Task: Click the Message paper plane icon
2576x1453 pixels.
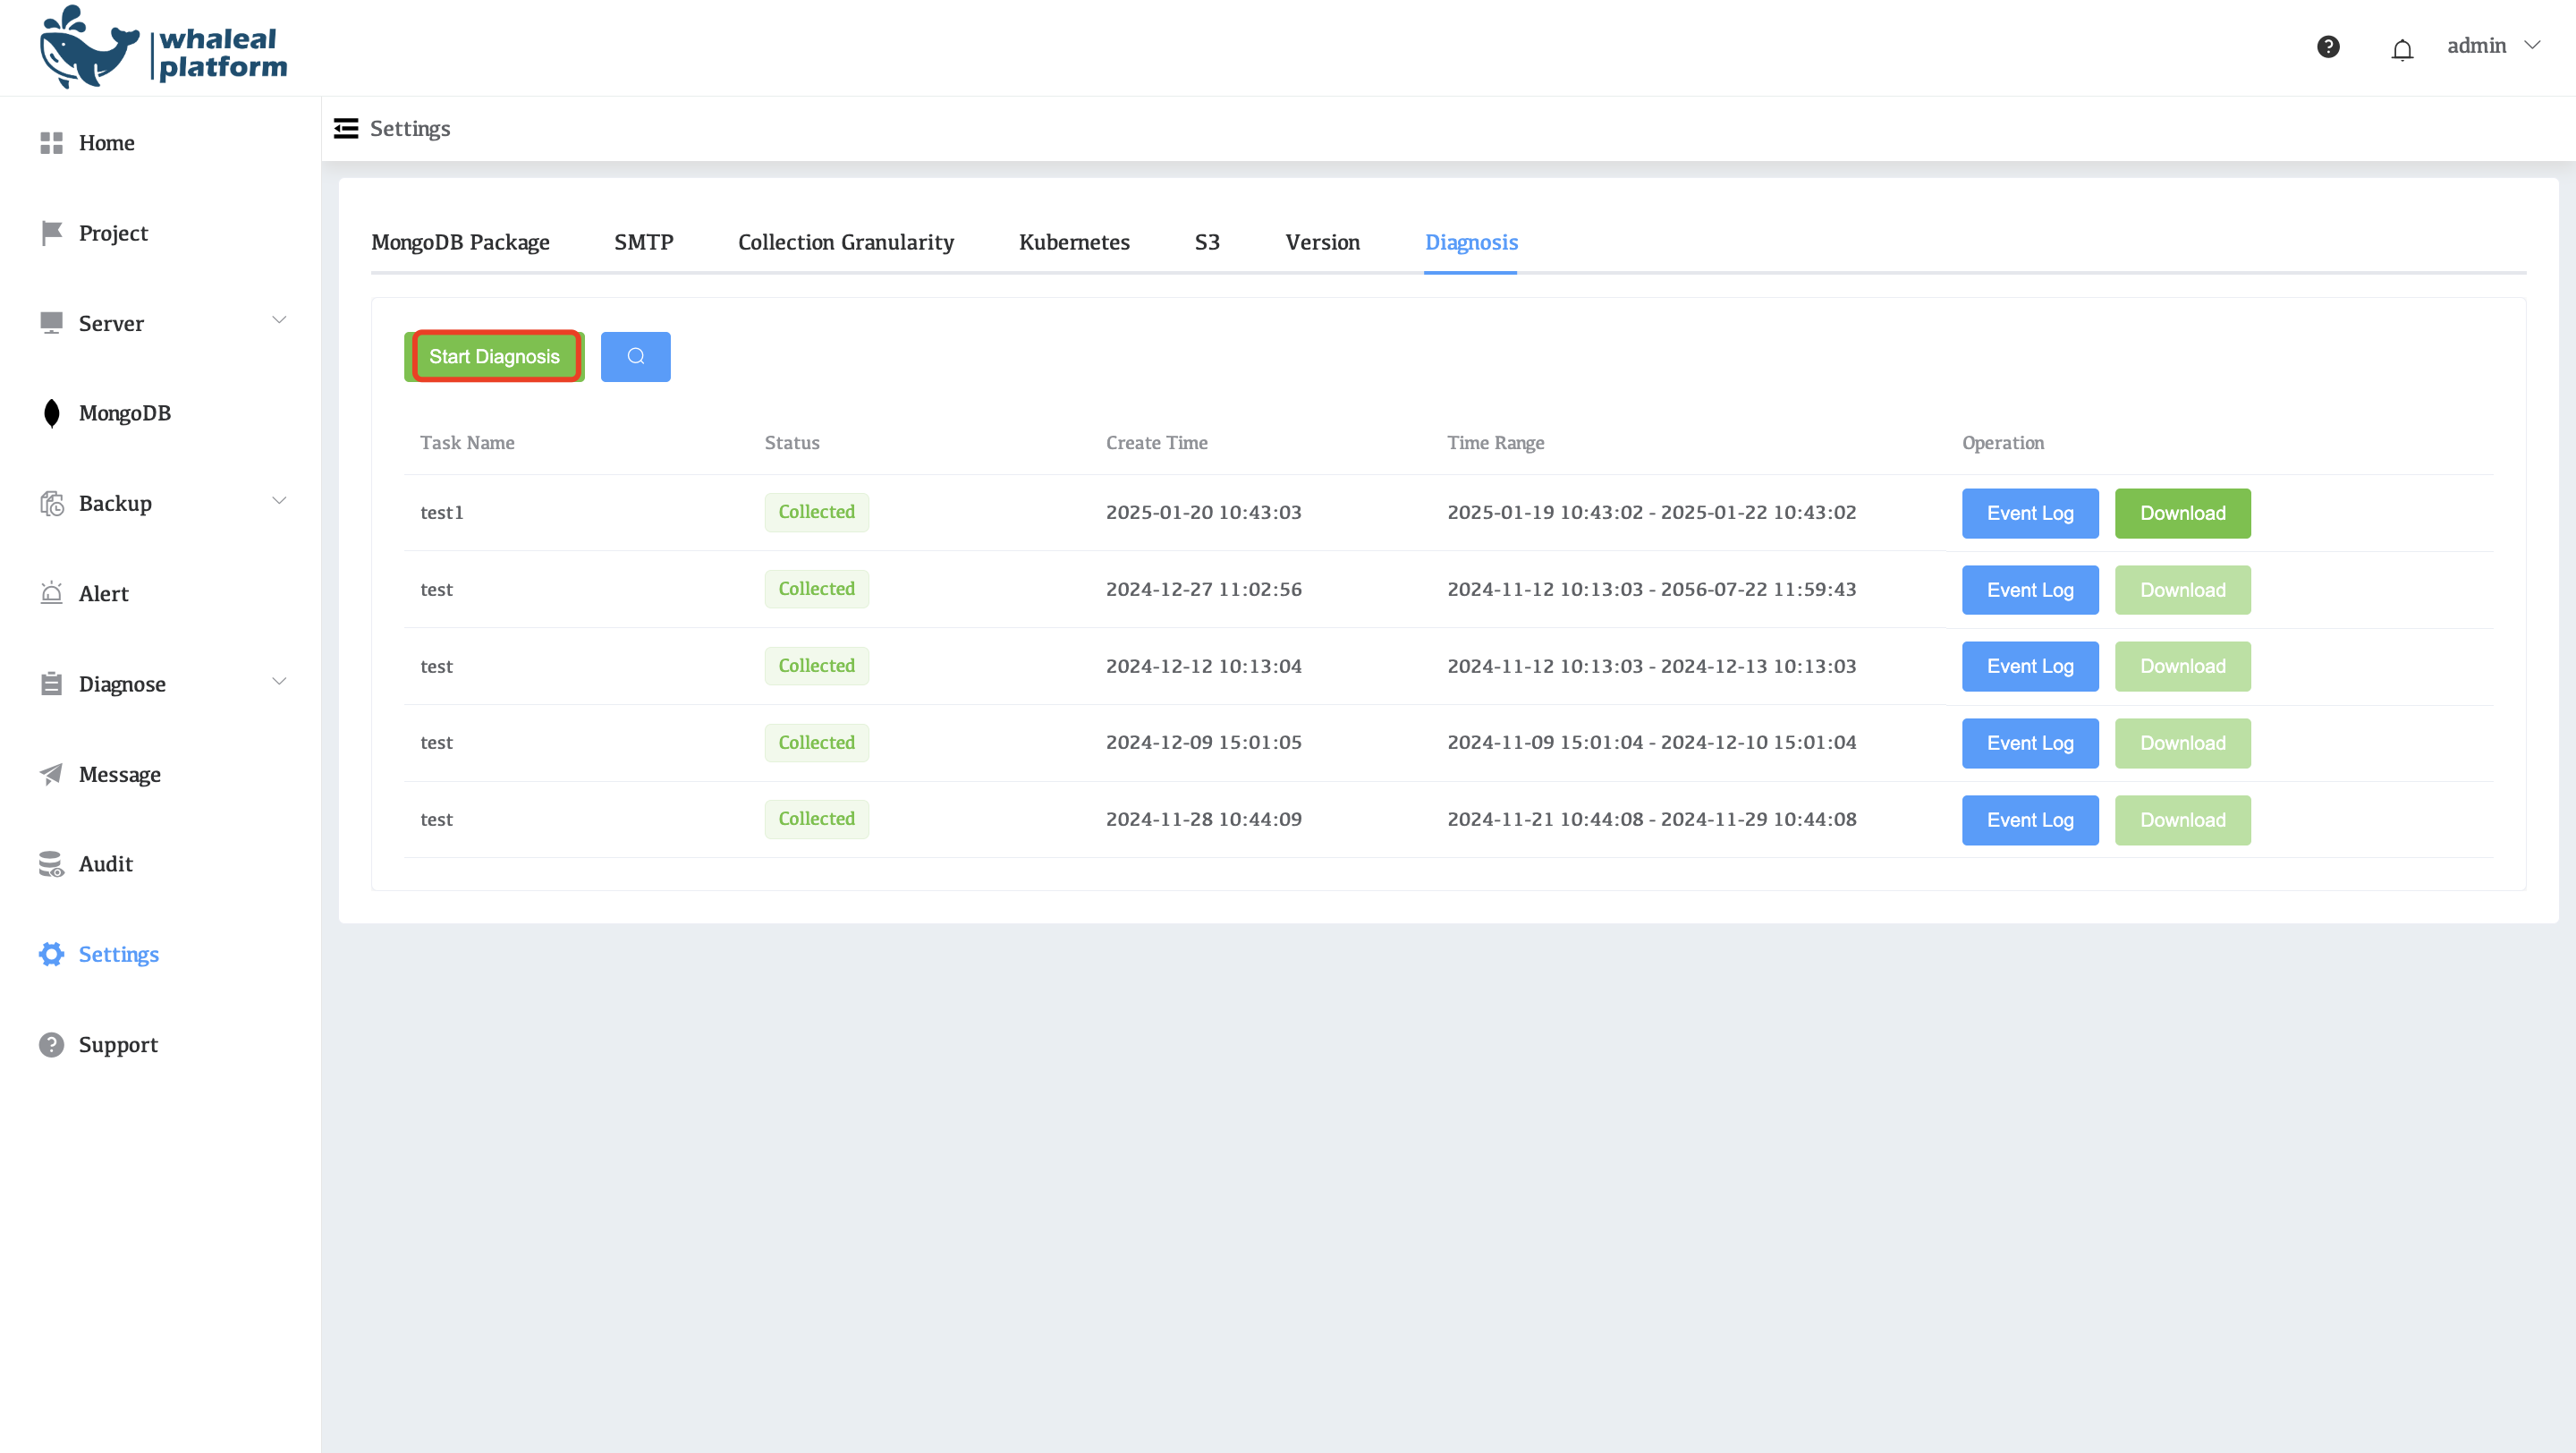Action: pos(52,774)
